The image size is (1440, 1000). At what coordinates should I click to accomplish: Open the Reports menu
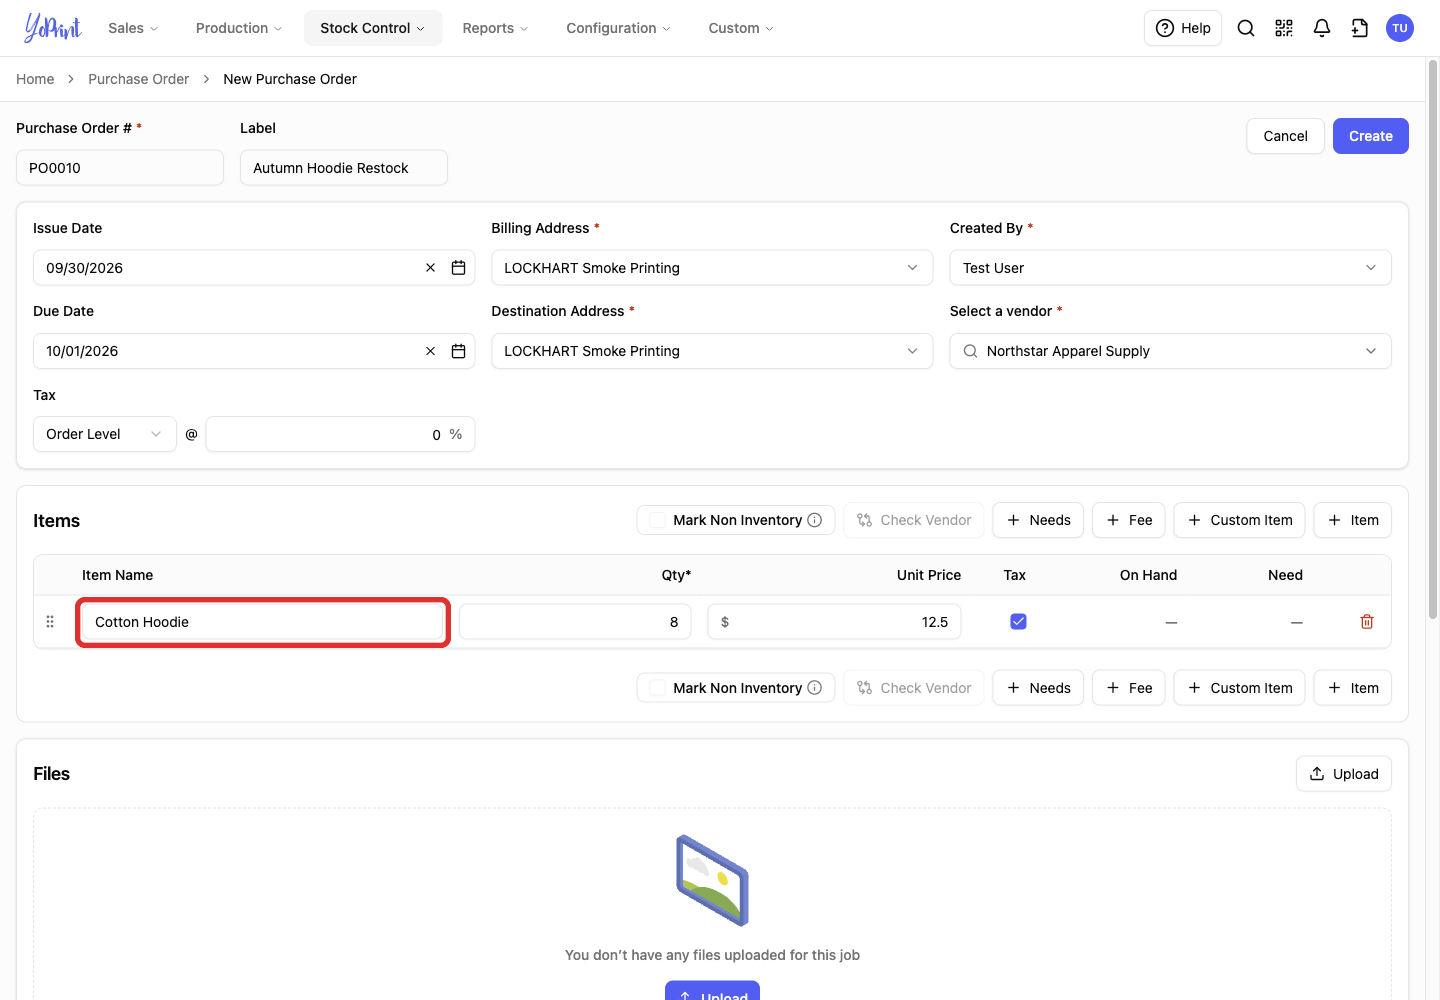coord(495,28)
